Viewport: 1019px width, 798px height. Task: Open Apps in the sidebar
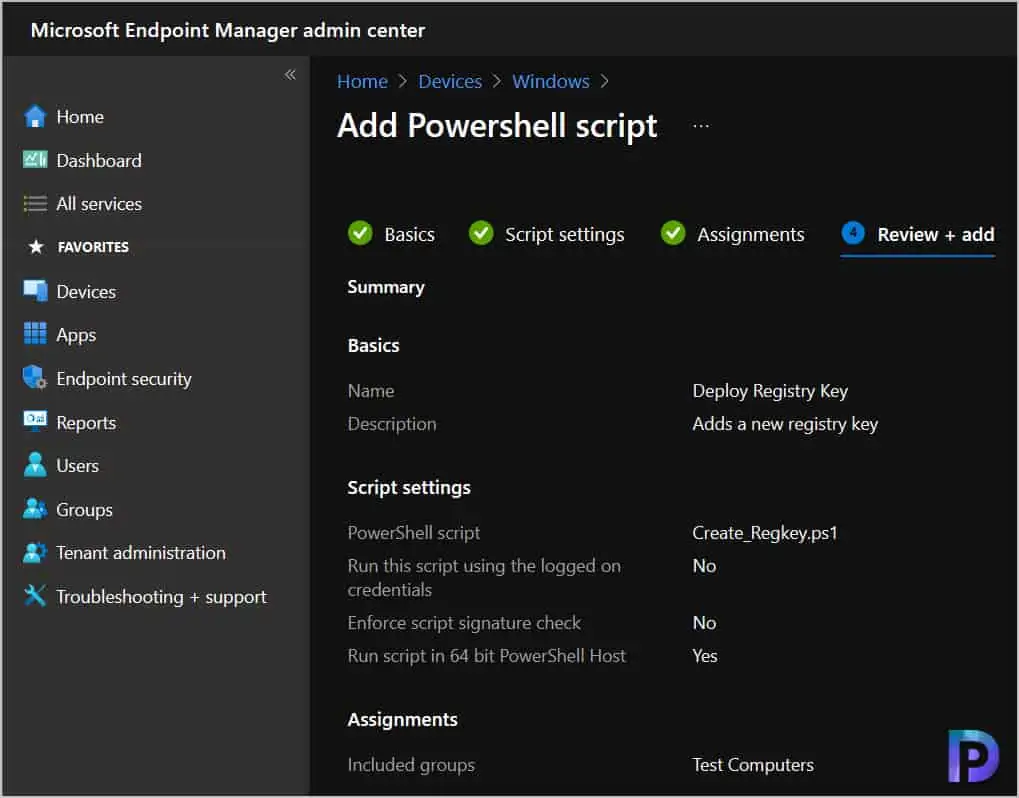tap(76, 335)
